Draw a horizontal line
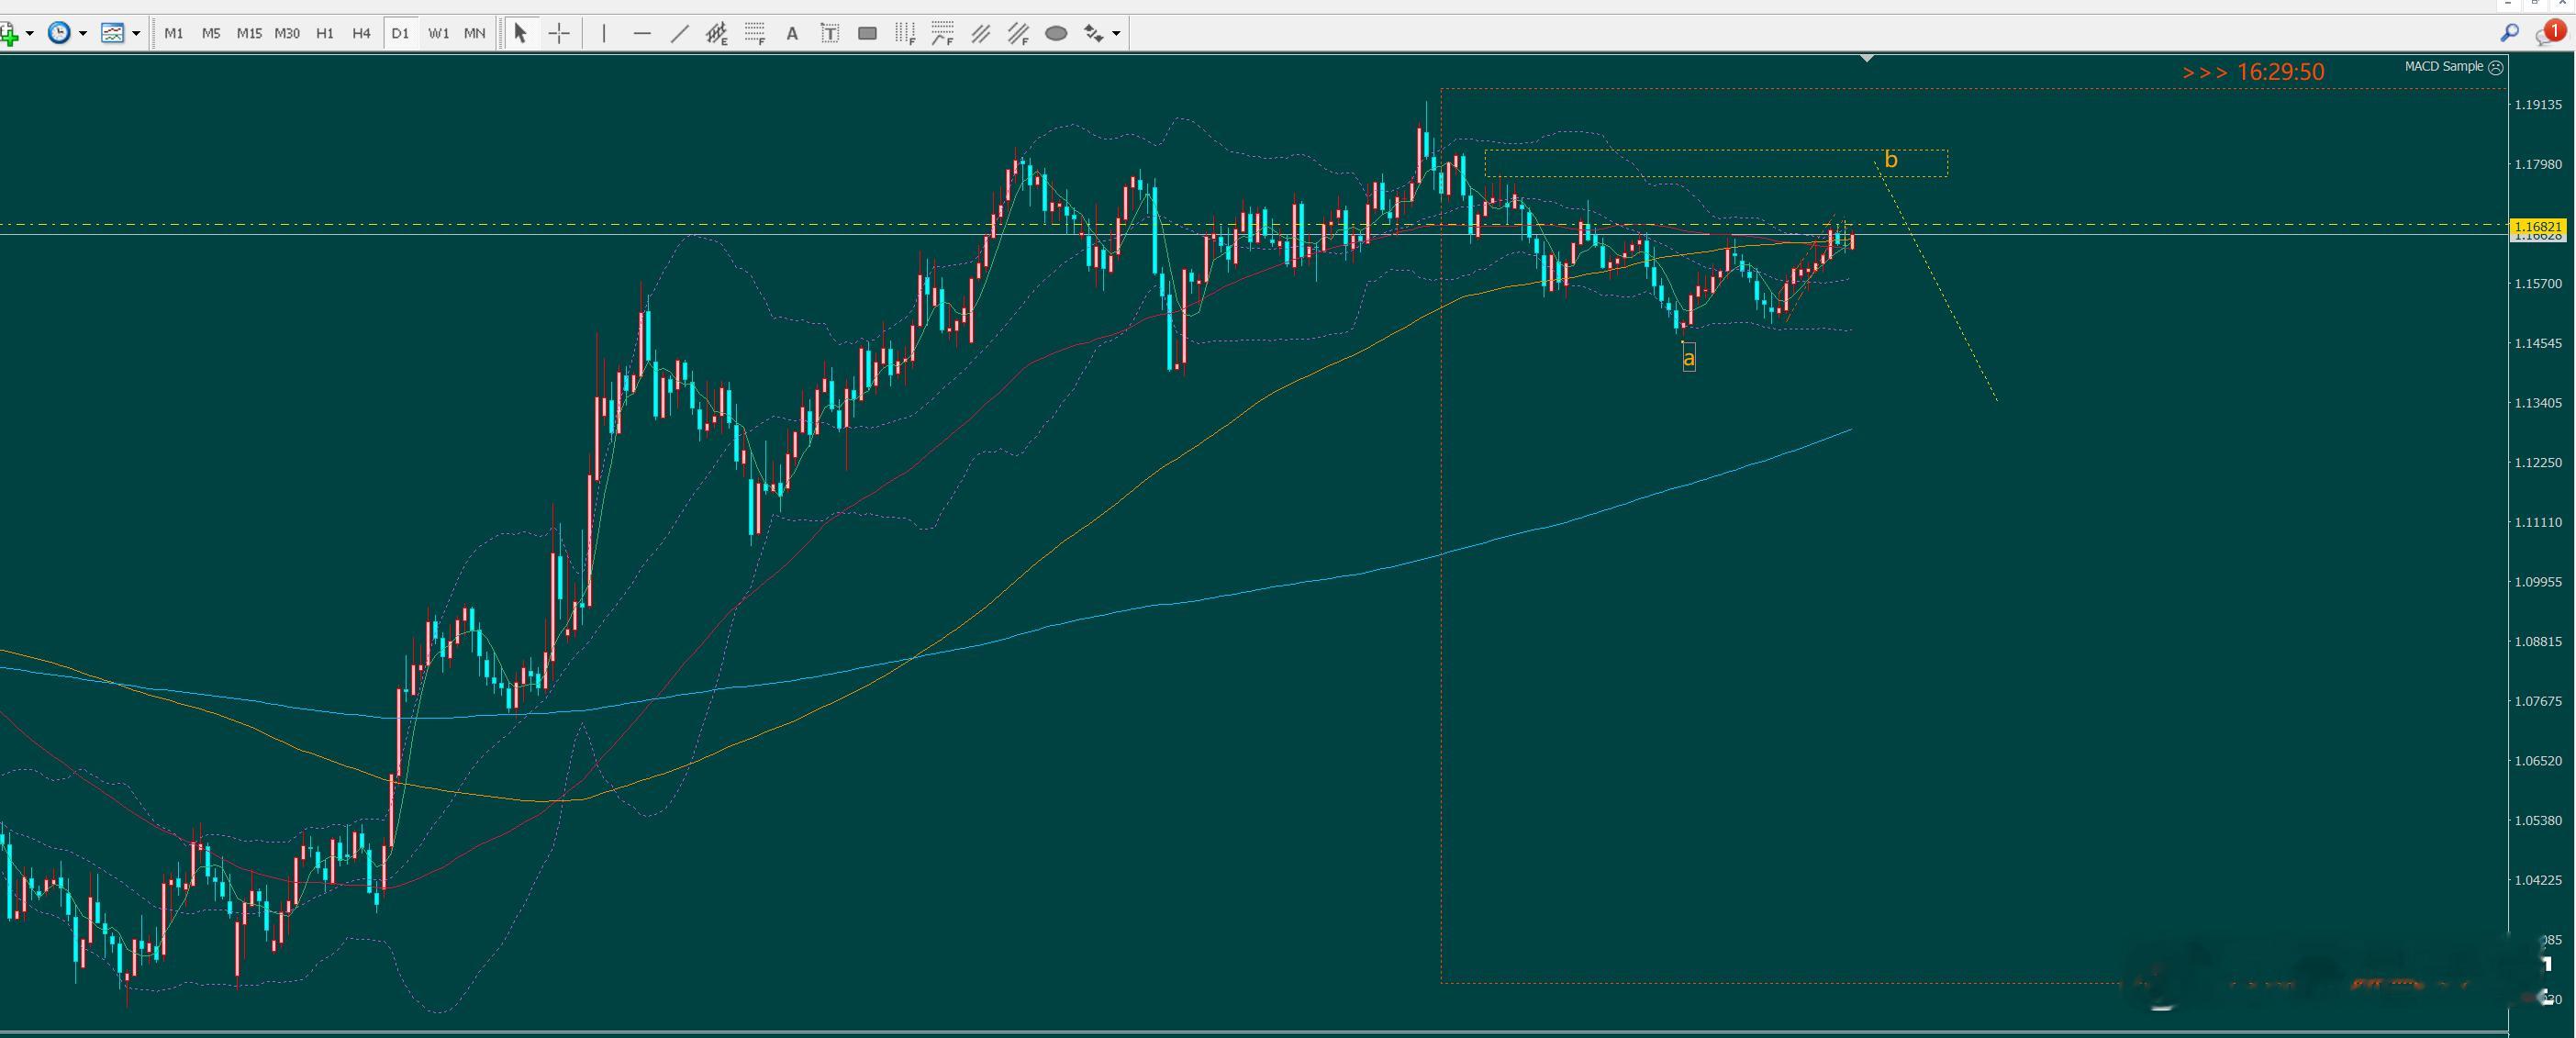Image resolution: width=2576 pixels, height=1038 pixels. 642,33
